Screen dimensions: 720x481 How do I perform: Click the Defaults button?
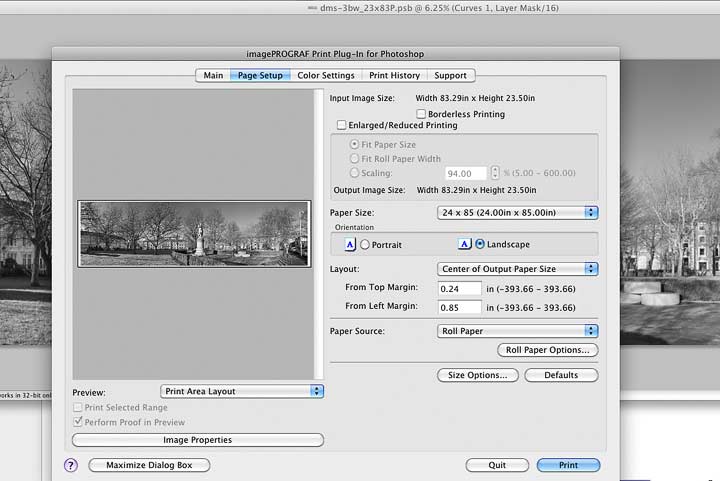pyautogui.click(x=561, y=375)
